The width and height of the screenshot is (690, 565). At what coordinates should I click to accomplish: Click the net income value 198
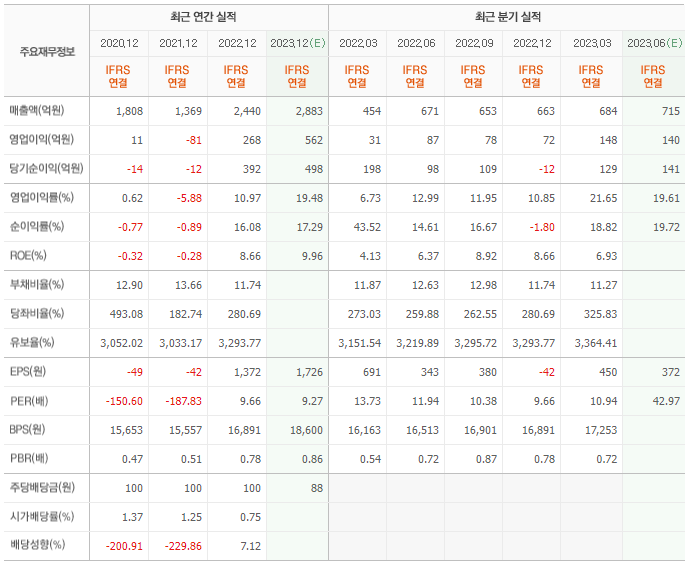372,169
